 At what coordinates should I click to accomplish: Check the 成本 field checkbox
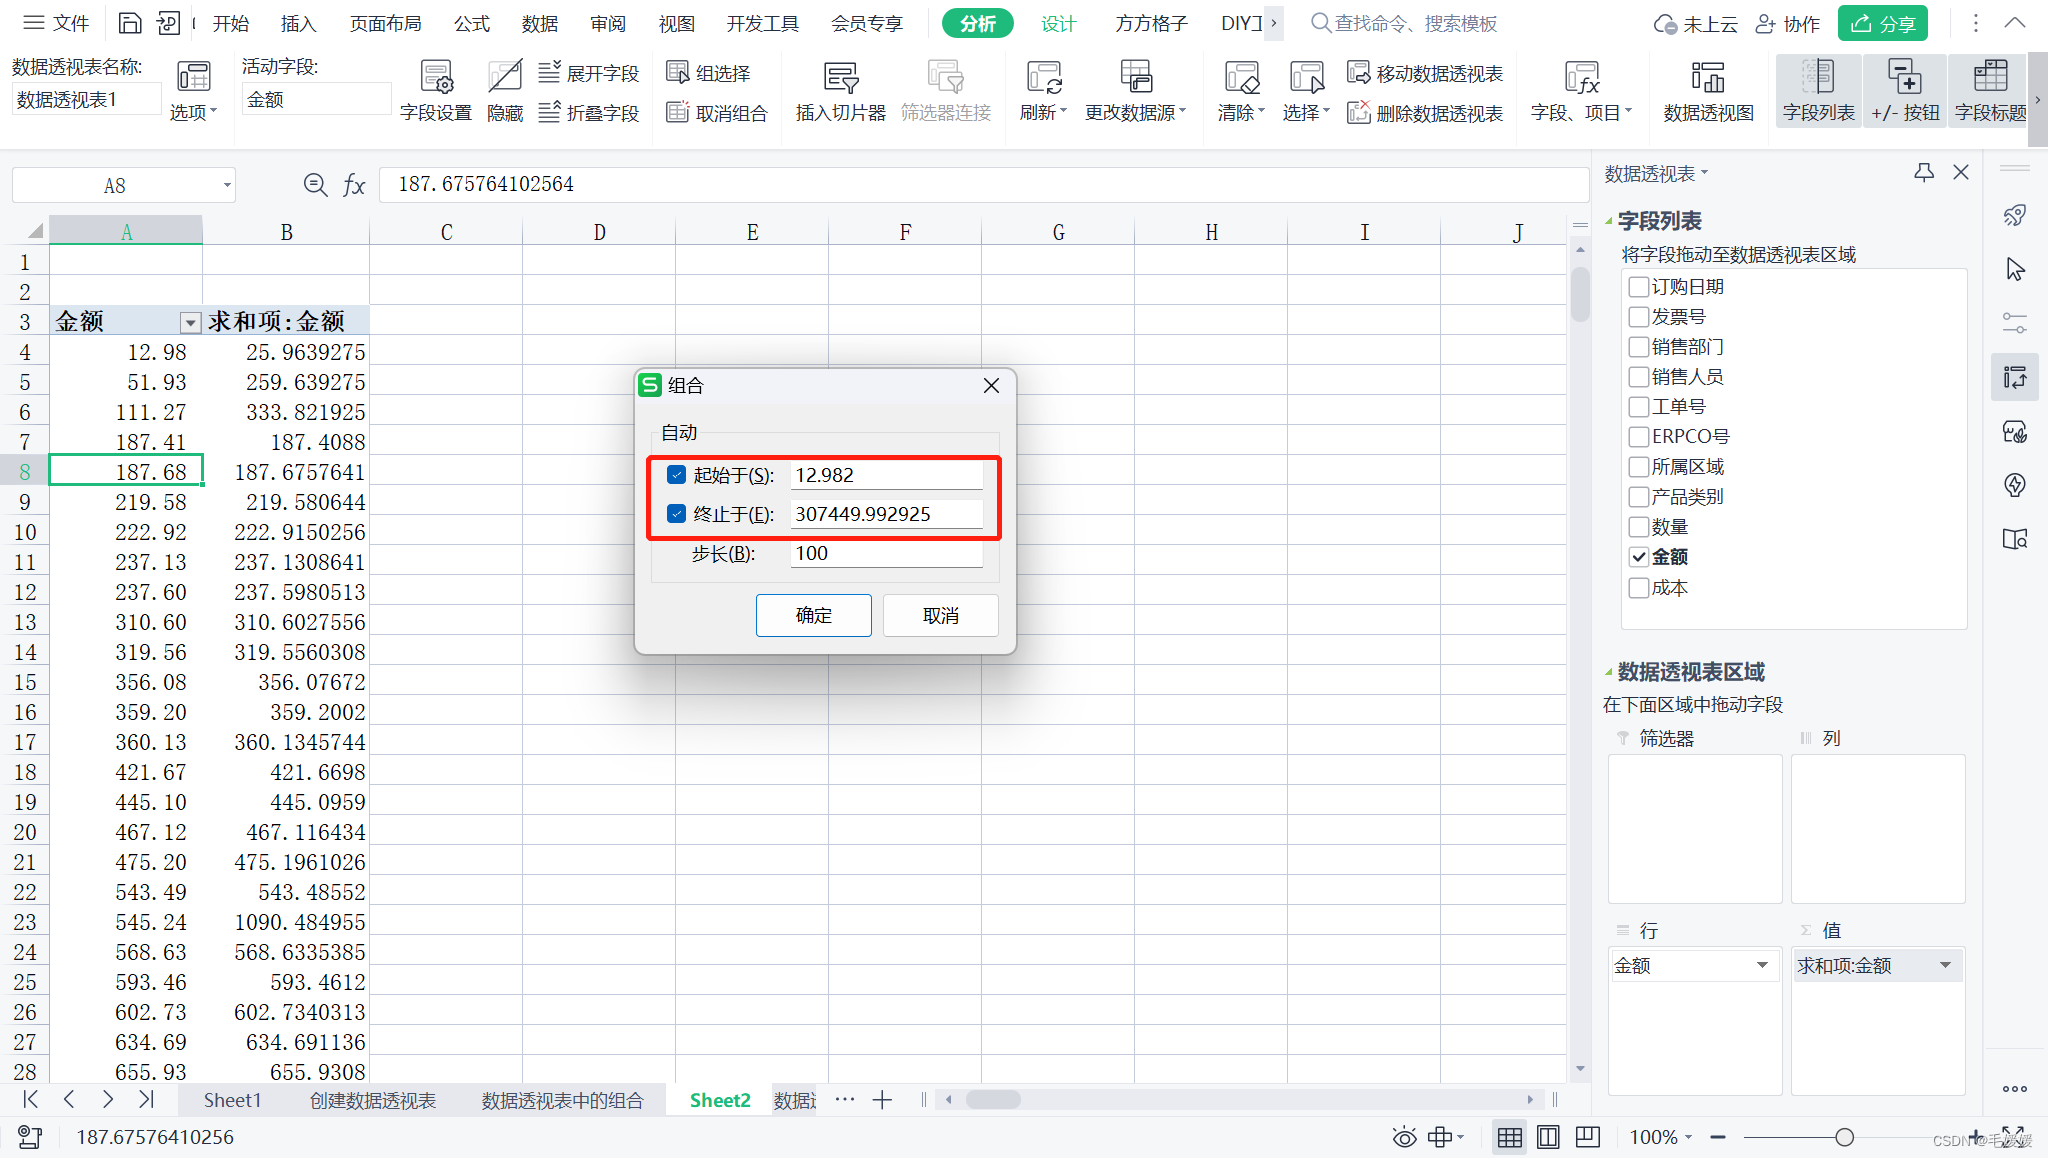tap(1638, 588)
